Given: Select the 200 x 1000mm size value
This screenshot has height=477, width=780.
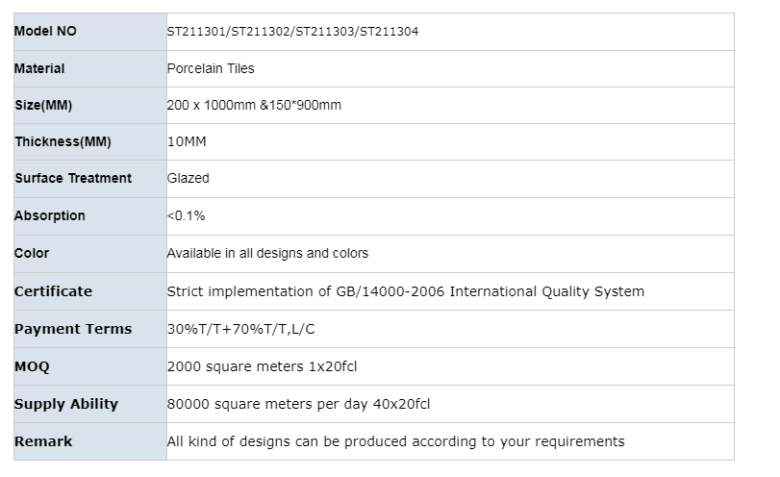Looking at the screenshot, I should (255, 106).
